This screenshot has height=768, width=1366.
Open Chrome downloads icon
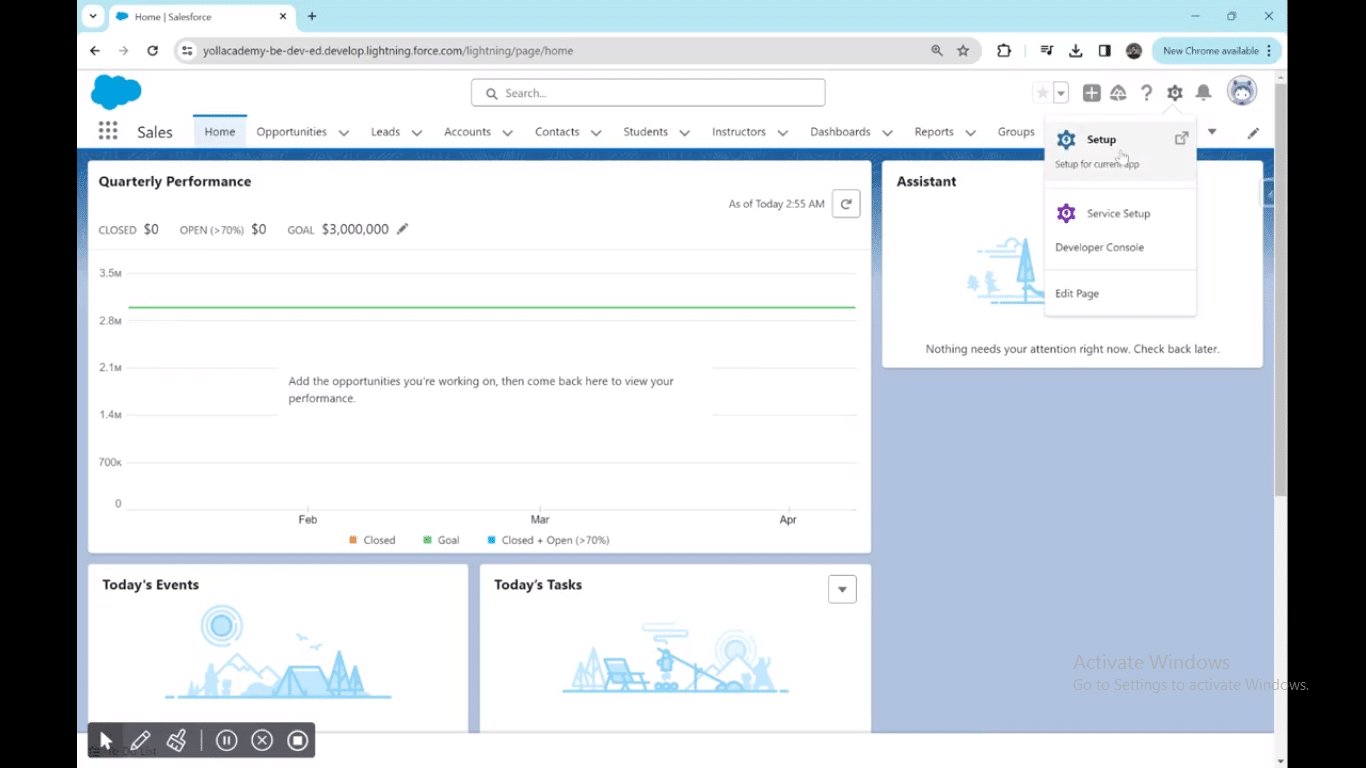point(1076,50)
